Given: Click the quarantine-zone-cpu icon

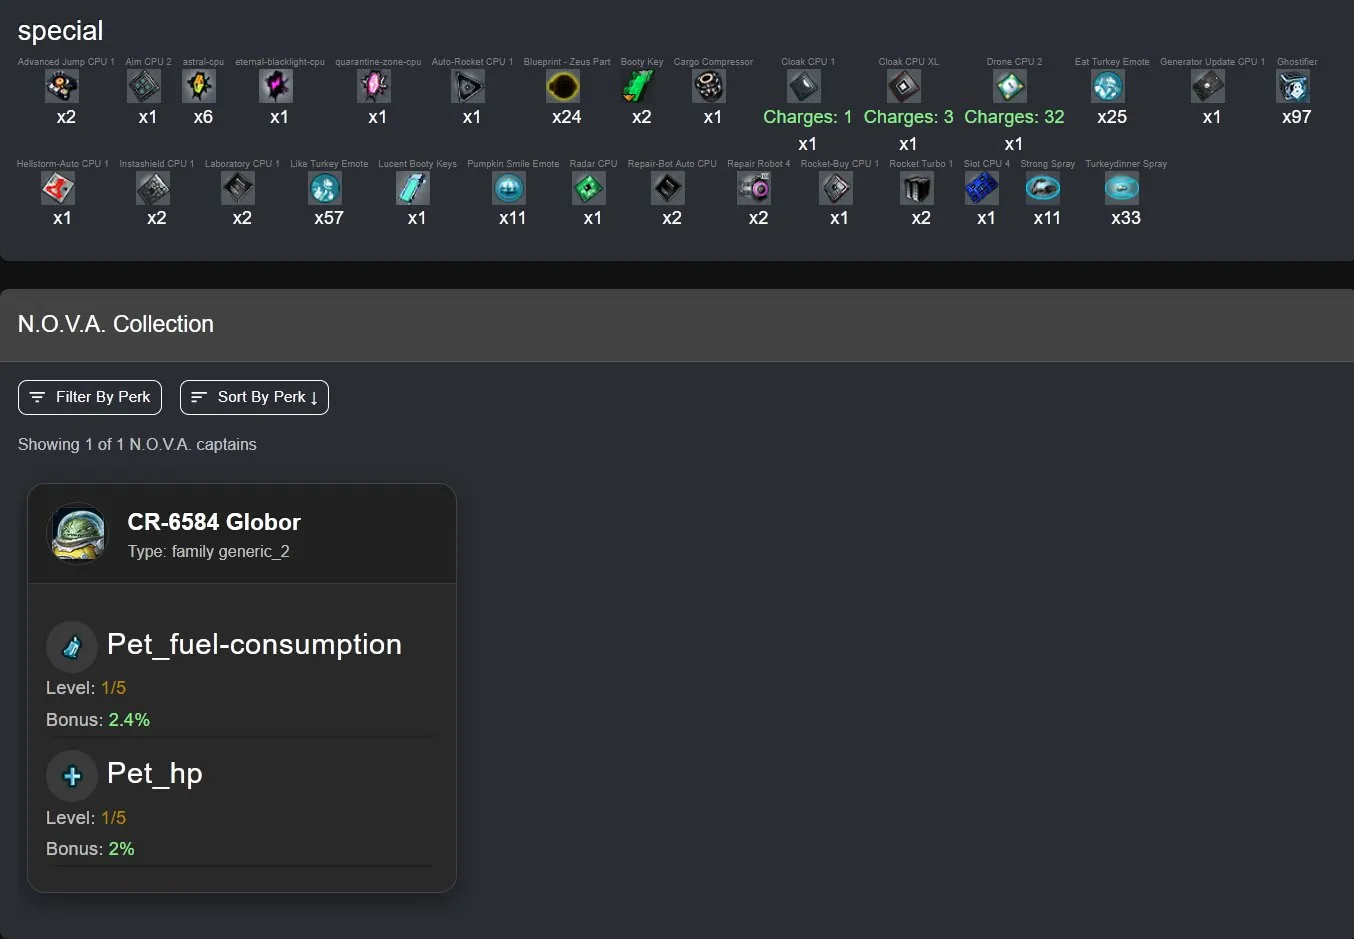Looking at the screenshot, I should pos(374,87).
